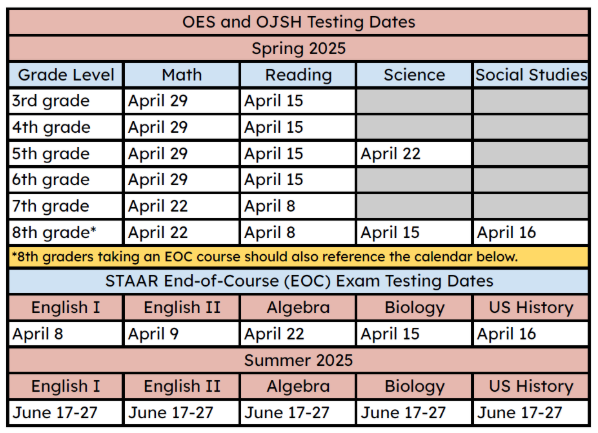Select the gray 3rd grade Science cell

pos(414,101)
